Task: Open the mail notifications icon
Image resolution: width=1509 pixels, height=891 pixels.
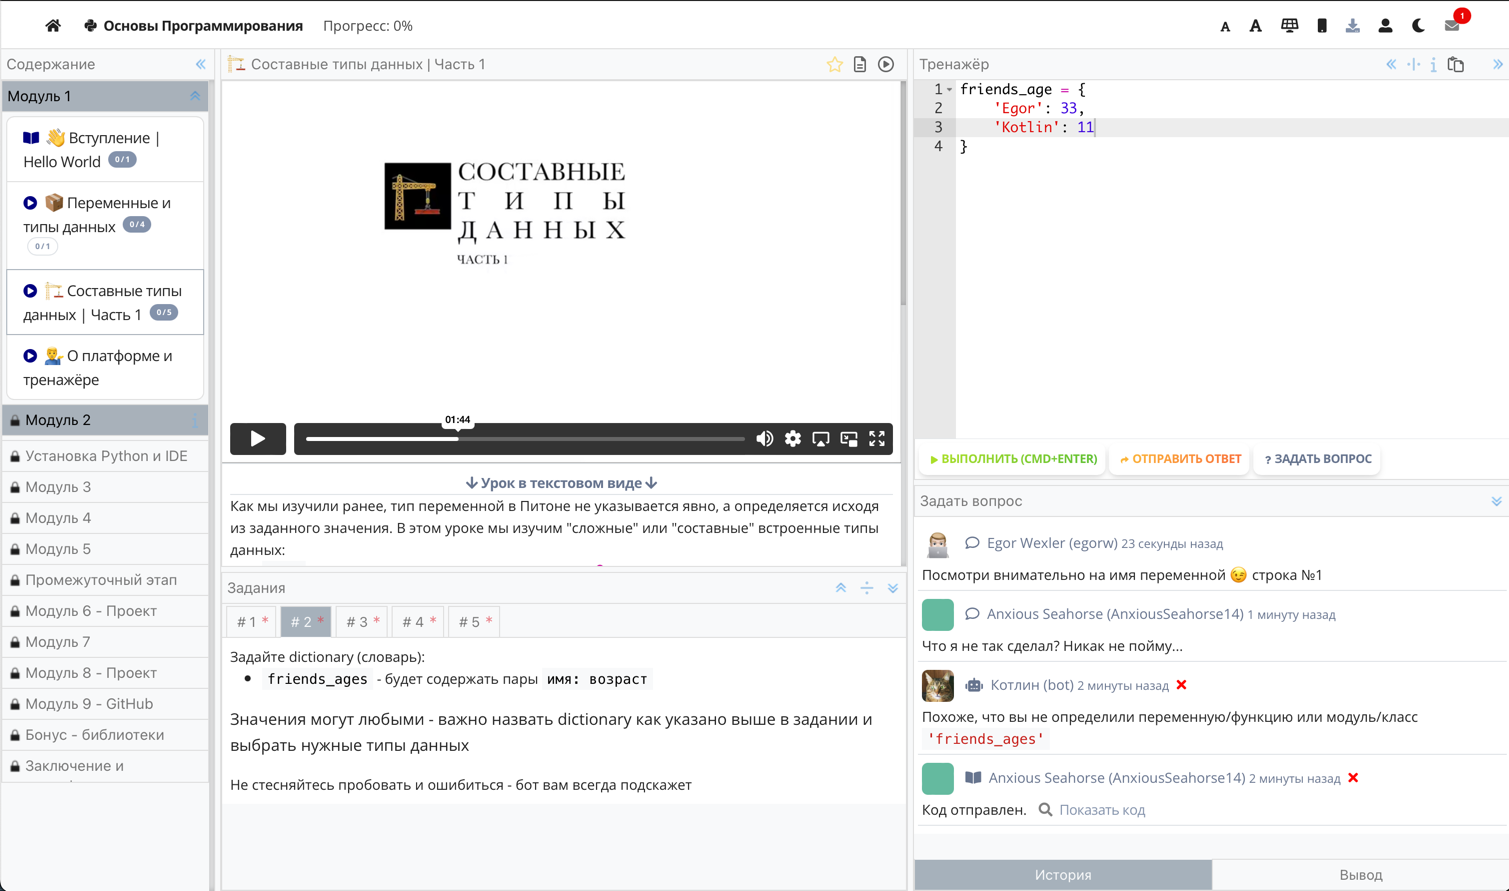Action: click(1452, 26)
